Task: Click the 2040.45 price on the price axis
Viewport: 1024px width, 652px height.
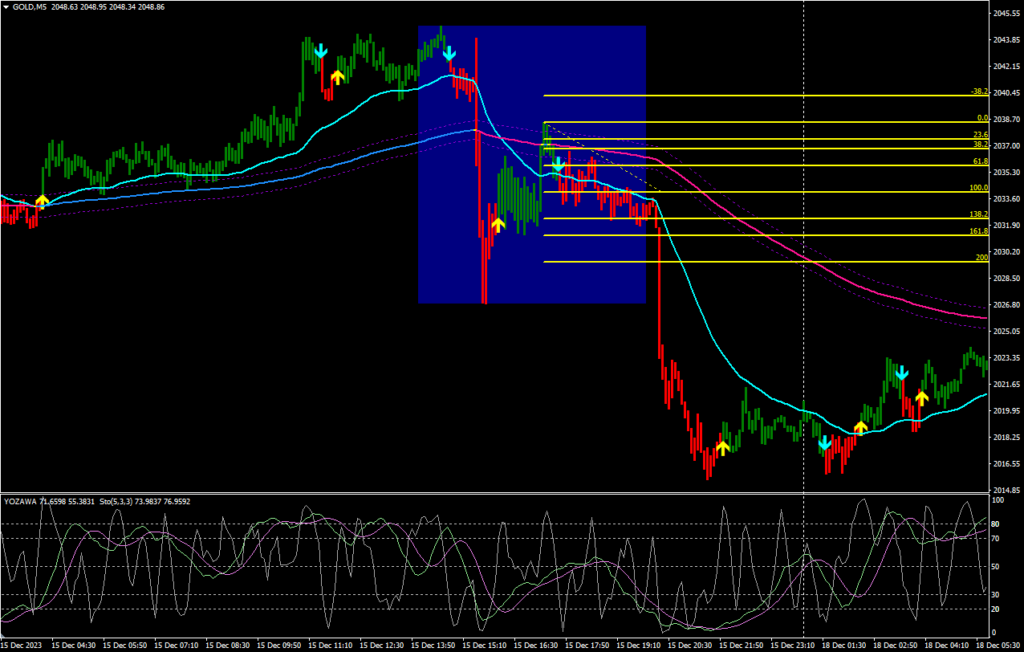Action: [1006, 92]
